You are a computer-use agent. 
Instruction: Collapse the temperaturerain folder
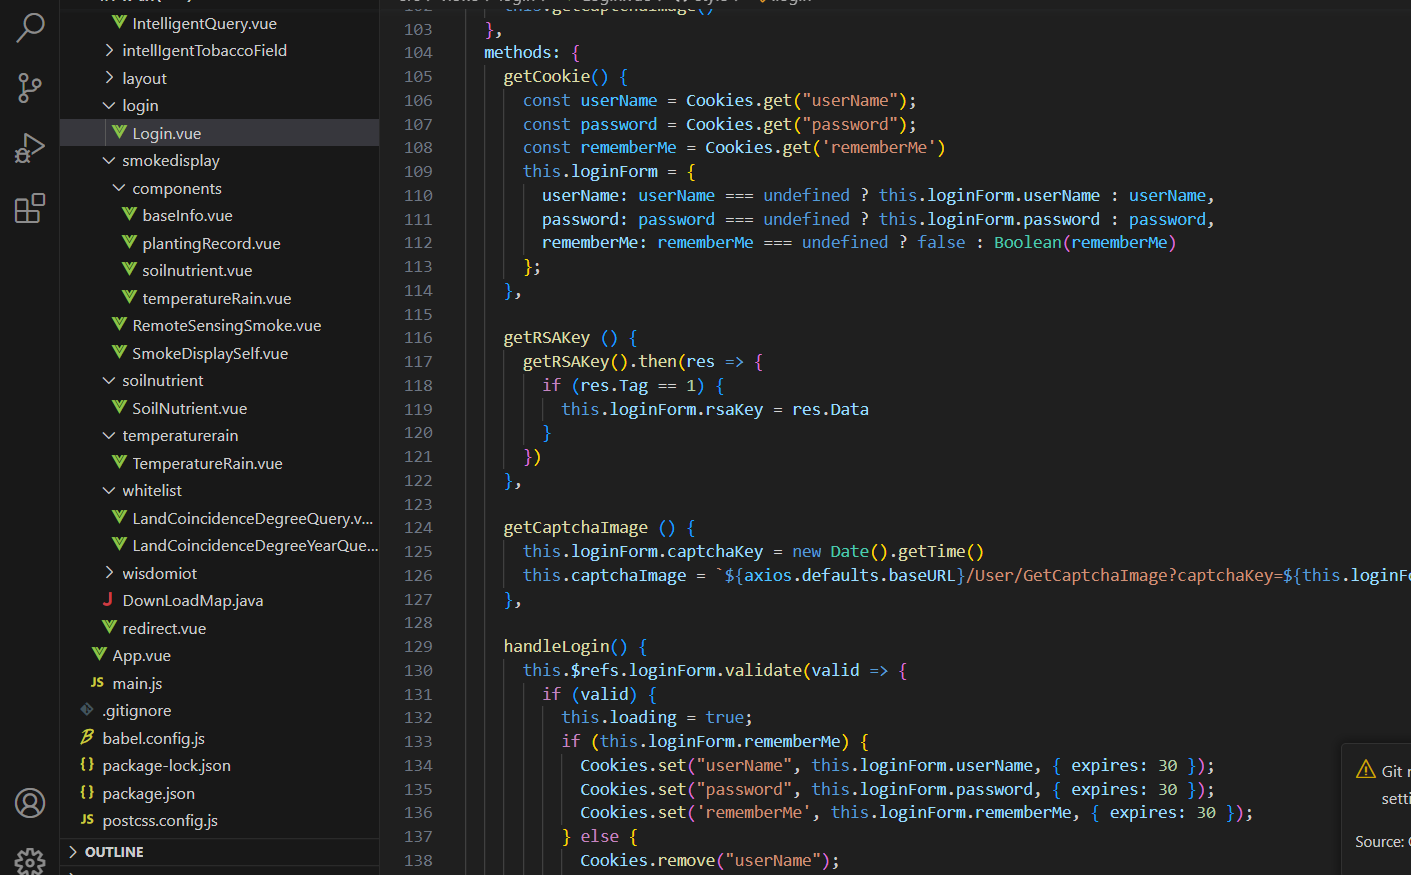109,435
